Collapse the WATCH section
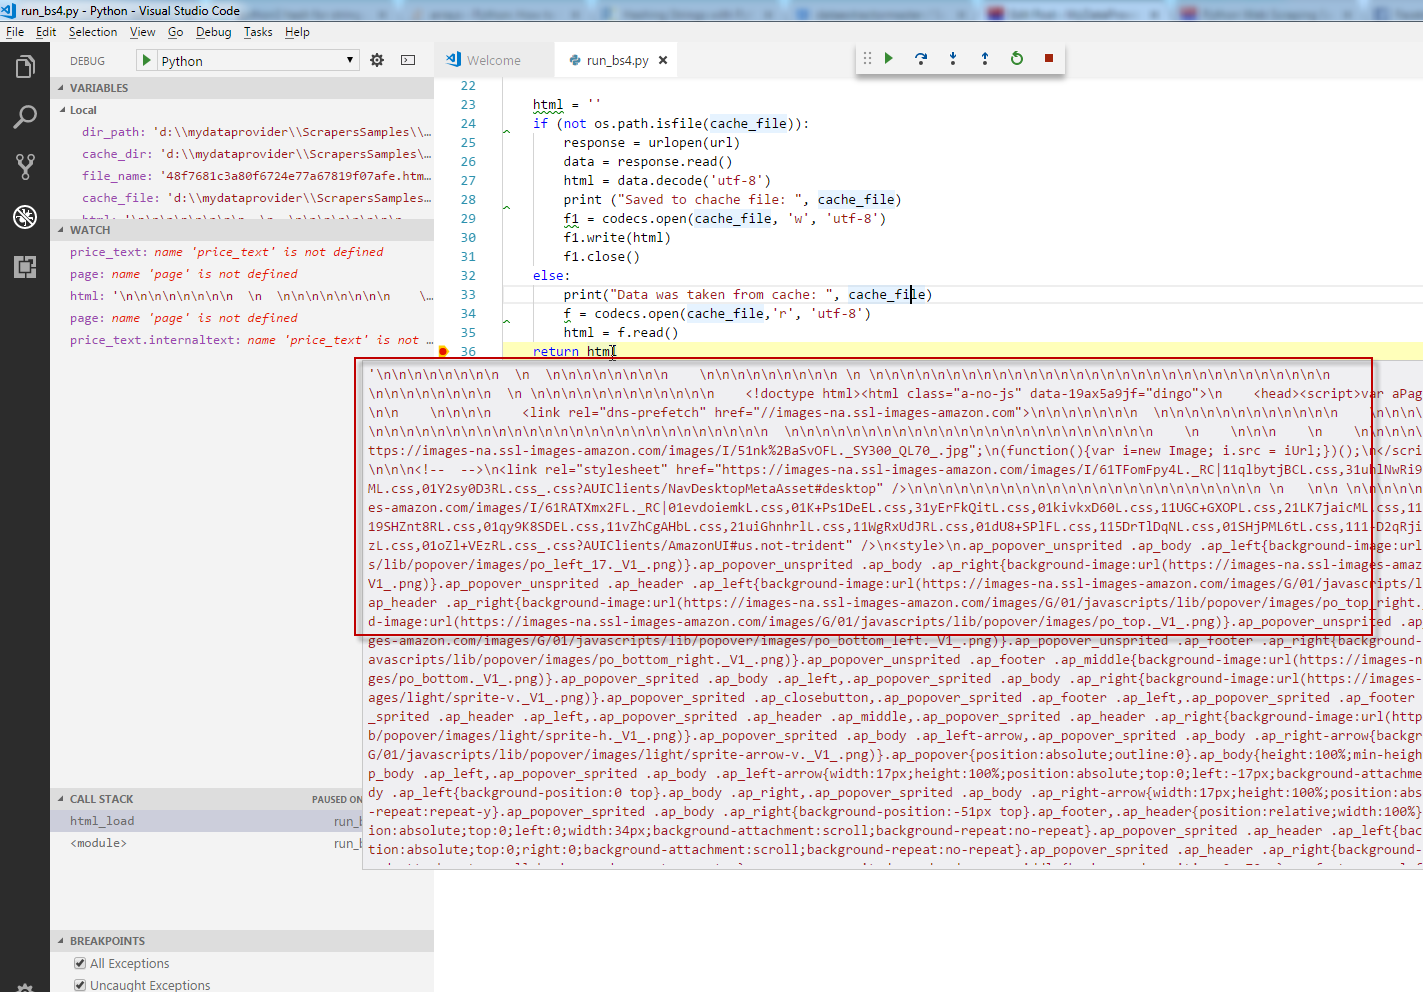Screen dimensions: 1423x992 pyautogui.click(x=62, y=229)
